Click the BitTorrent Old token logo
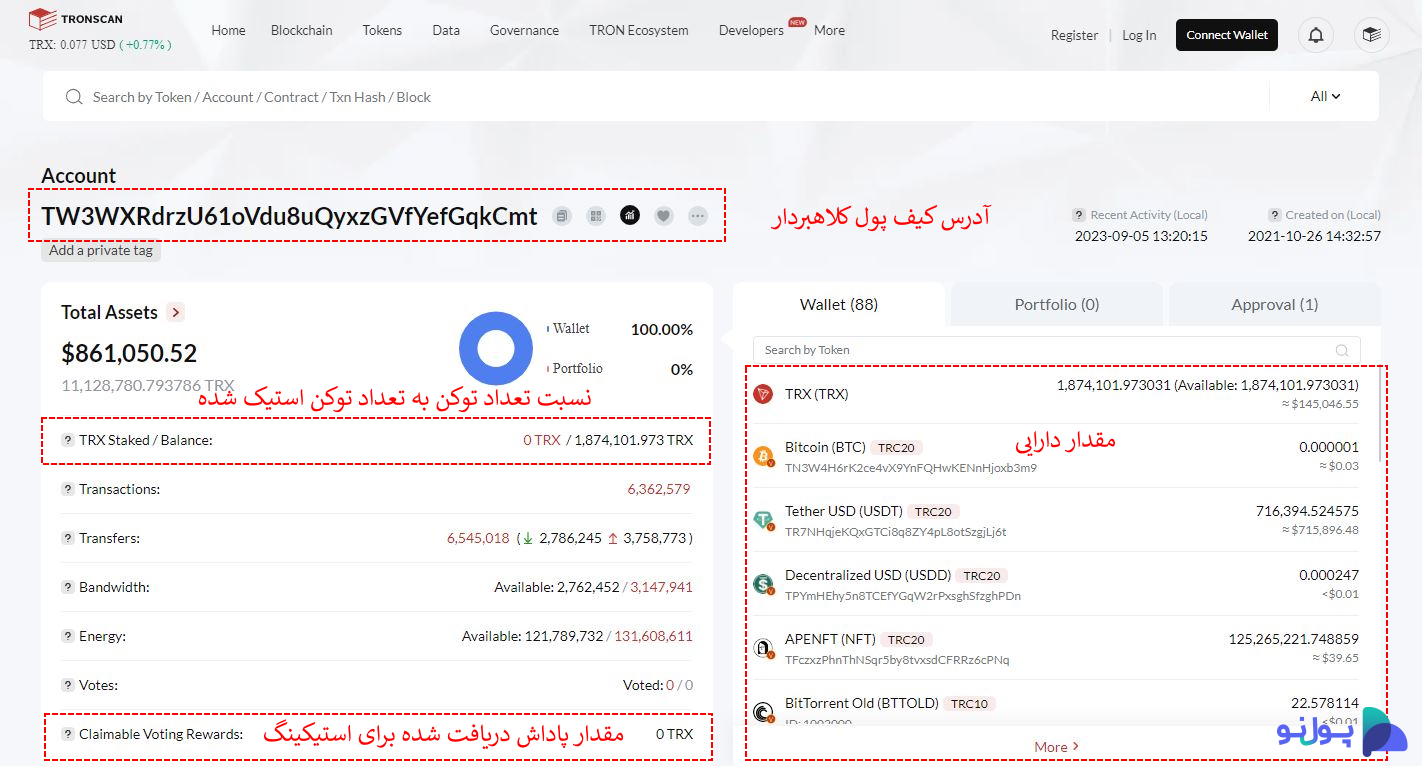Screen dimensions: 1422x766 (764, 712)
